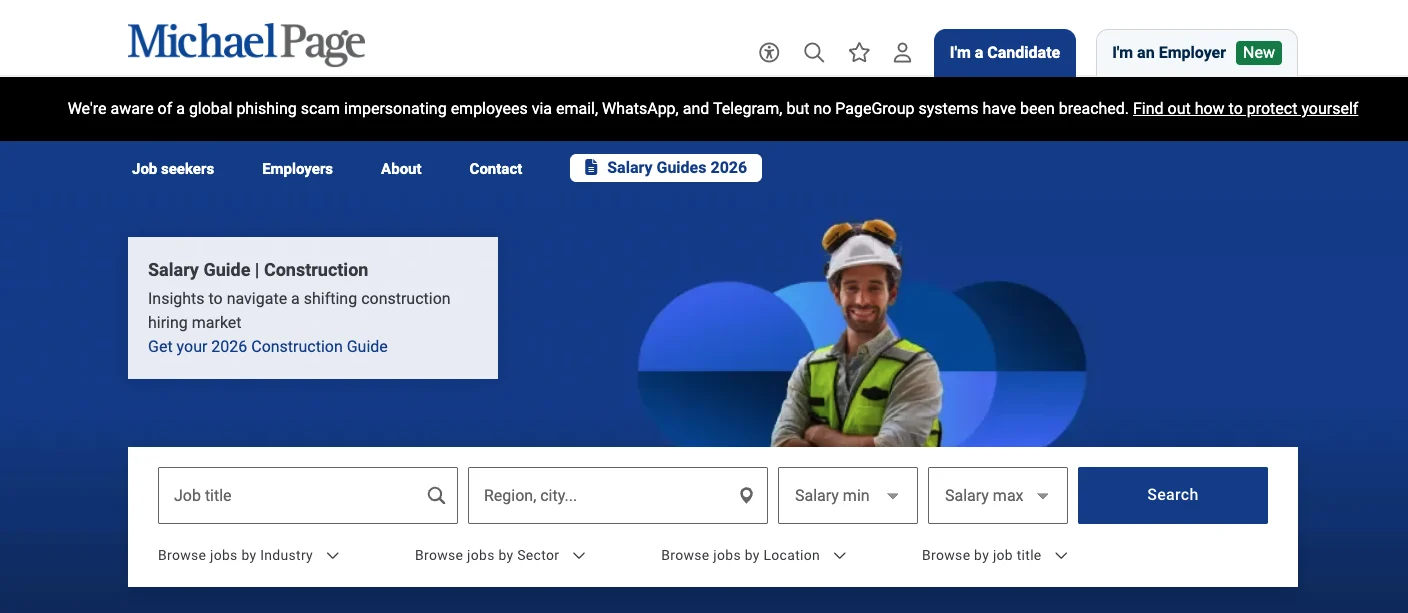1408x613 pixels.
Task: Open the Contact menu item
Action: tap(496, 169)
